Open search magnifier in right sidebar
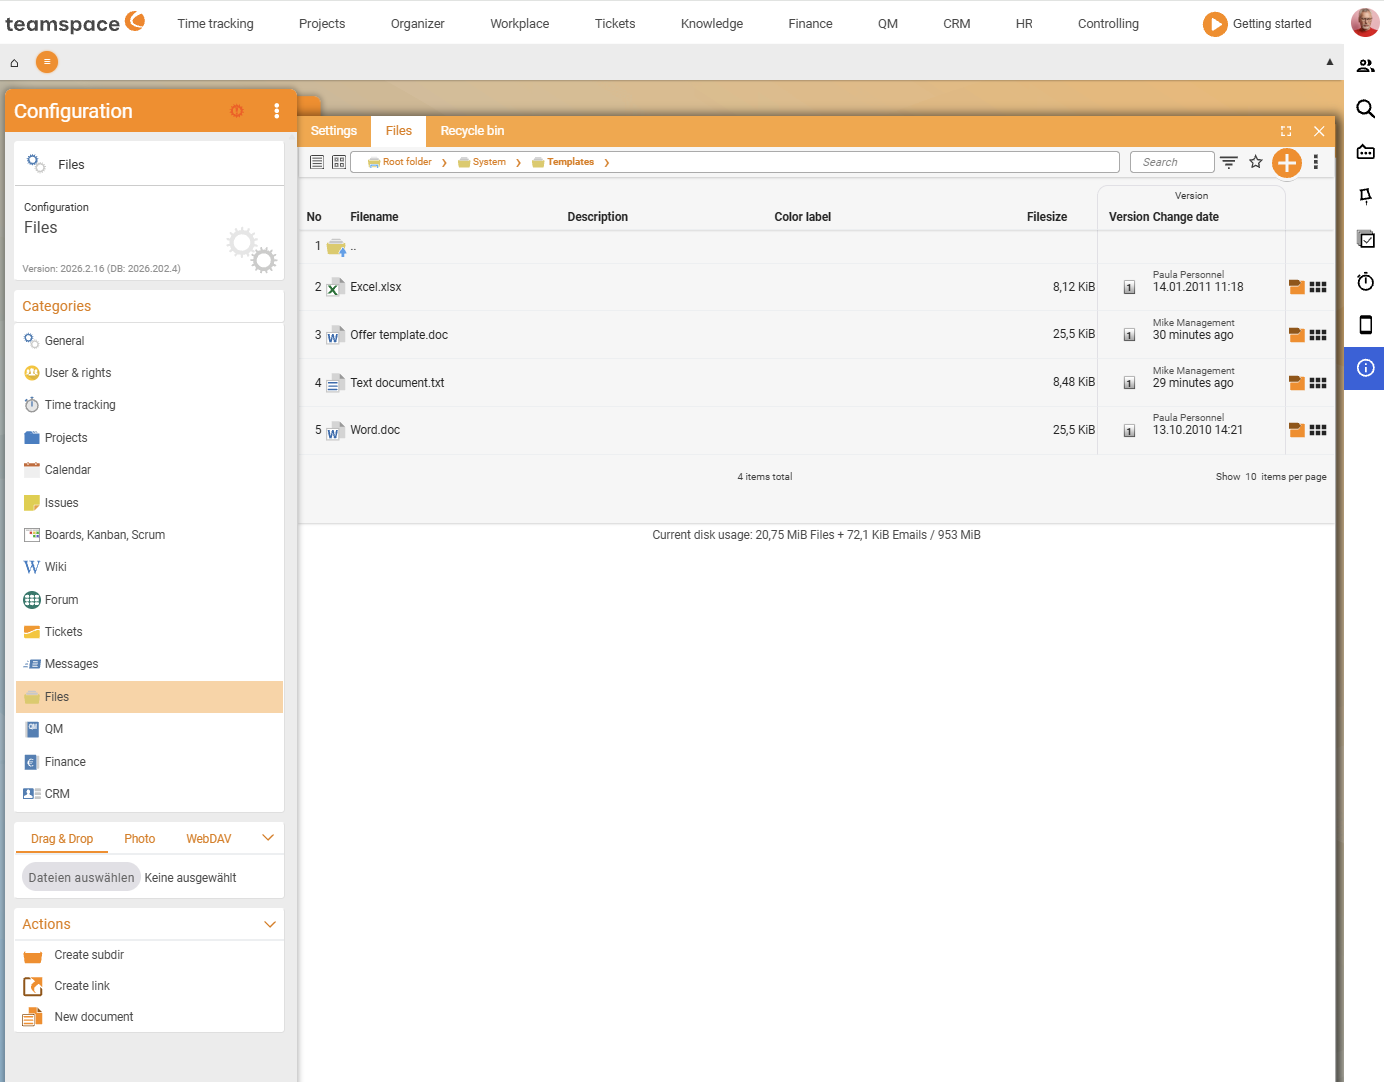1384x1082 pixels. (x=1365, y=109)
